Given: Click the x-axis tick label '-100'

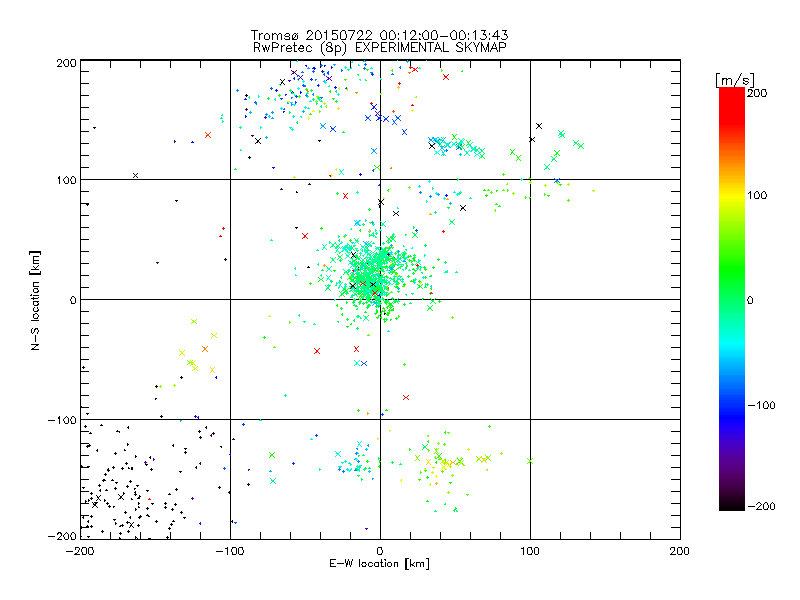Looking at the screenshot, I should pos(230,551).
